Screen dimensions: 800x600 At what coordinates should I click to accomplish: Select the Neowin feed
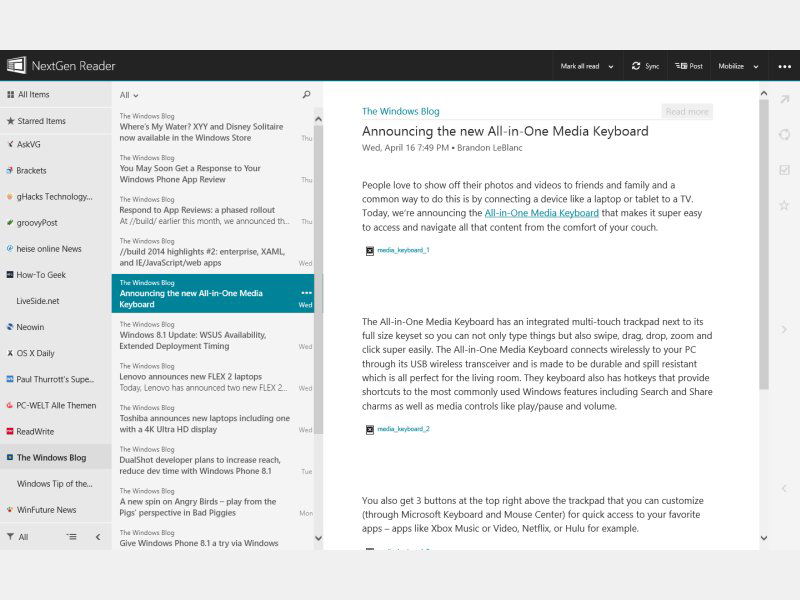(x=56, y=327)
